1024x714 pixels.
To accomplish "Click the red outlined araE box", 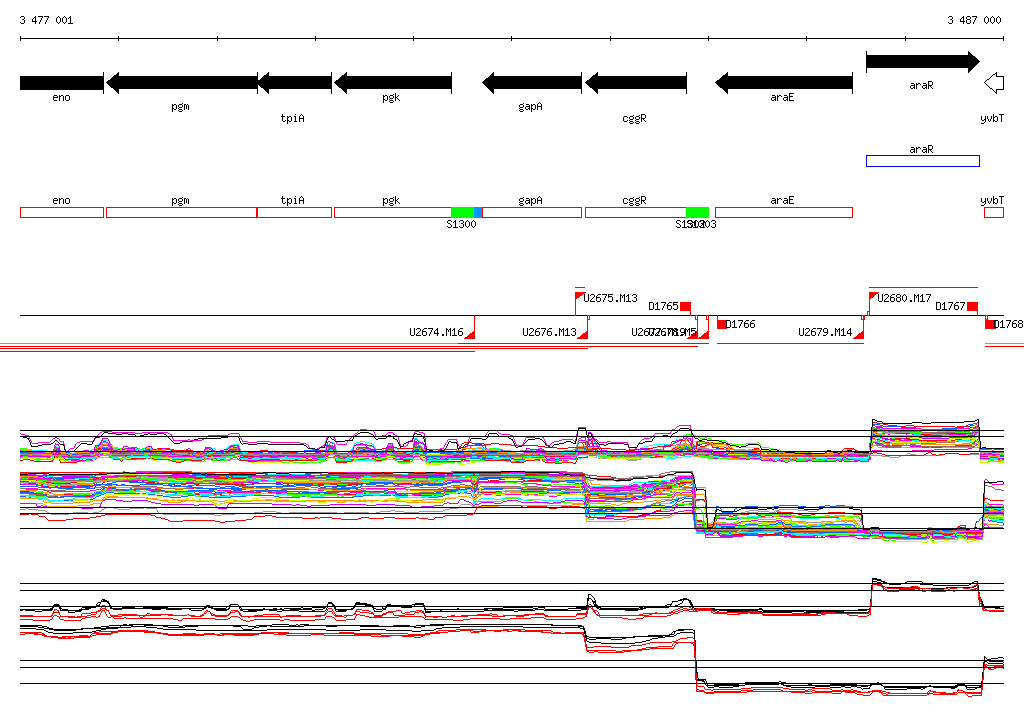I will coord(784,212).
